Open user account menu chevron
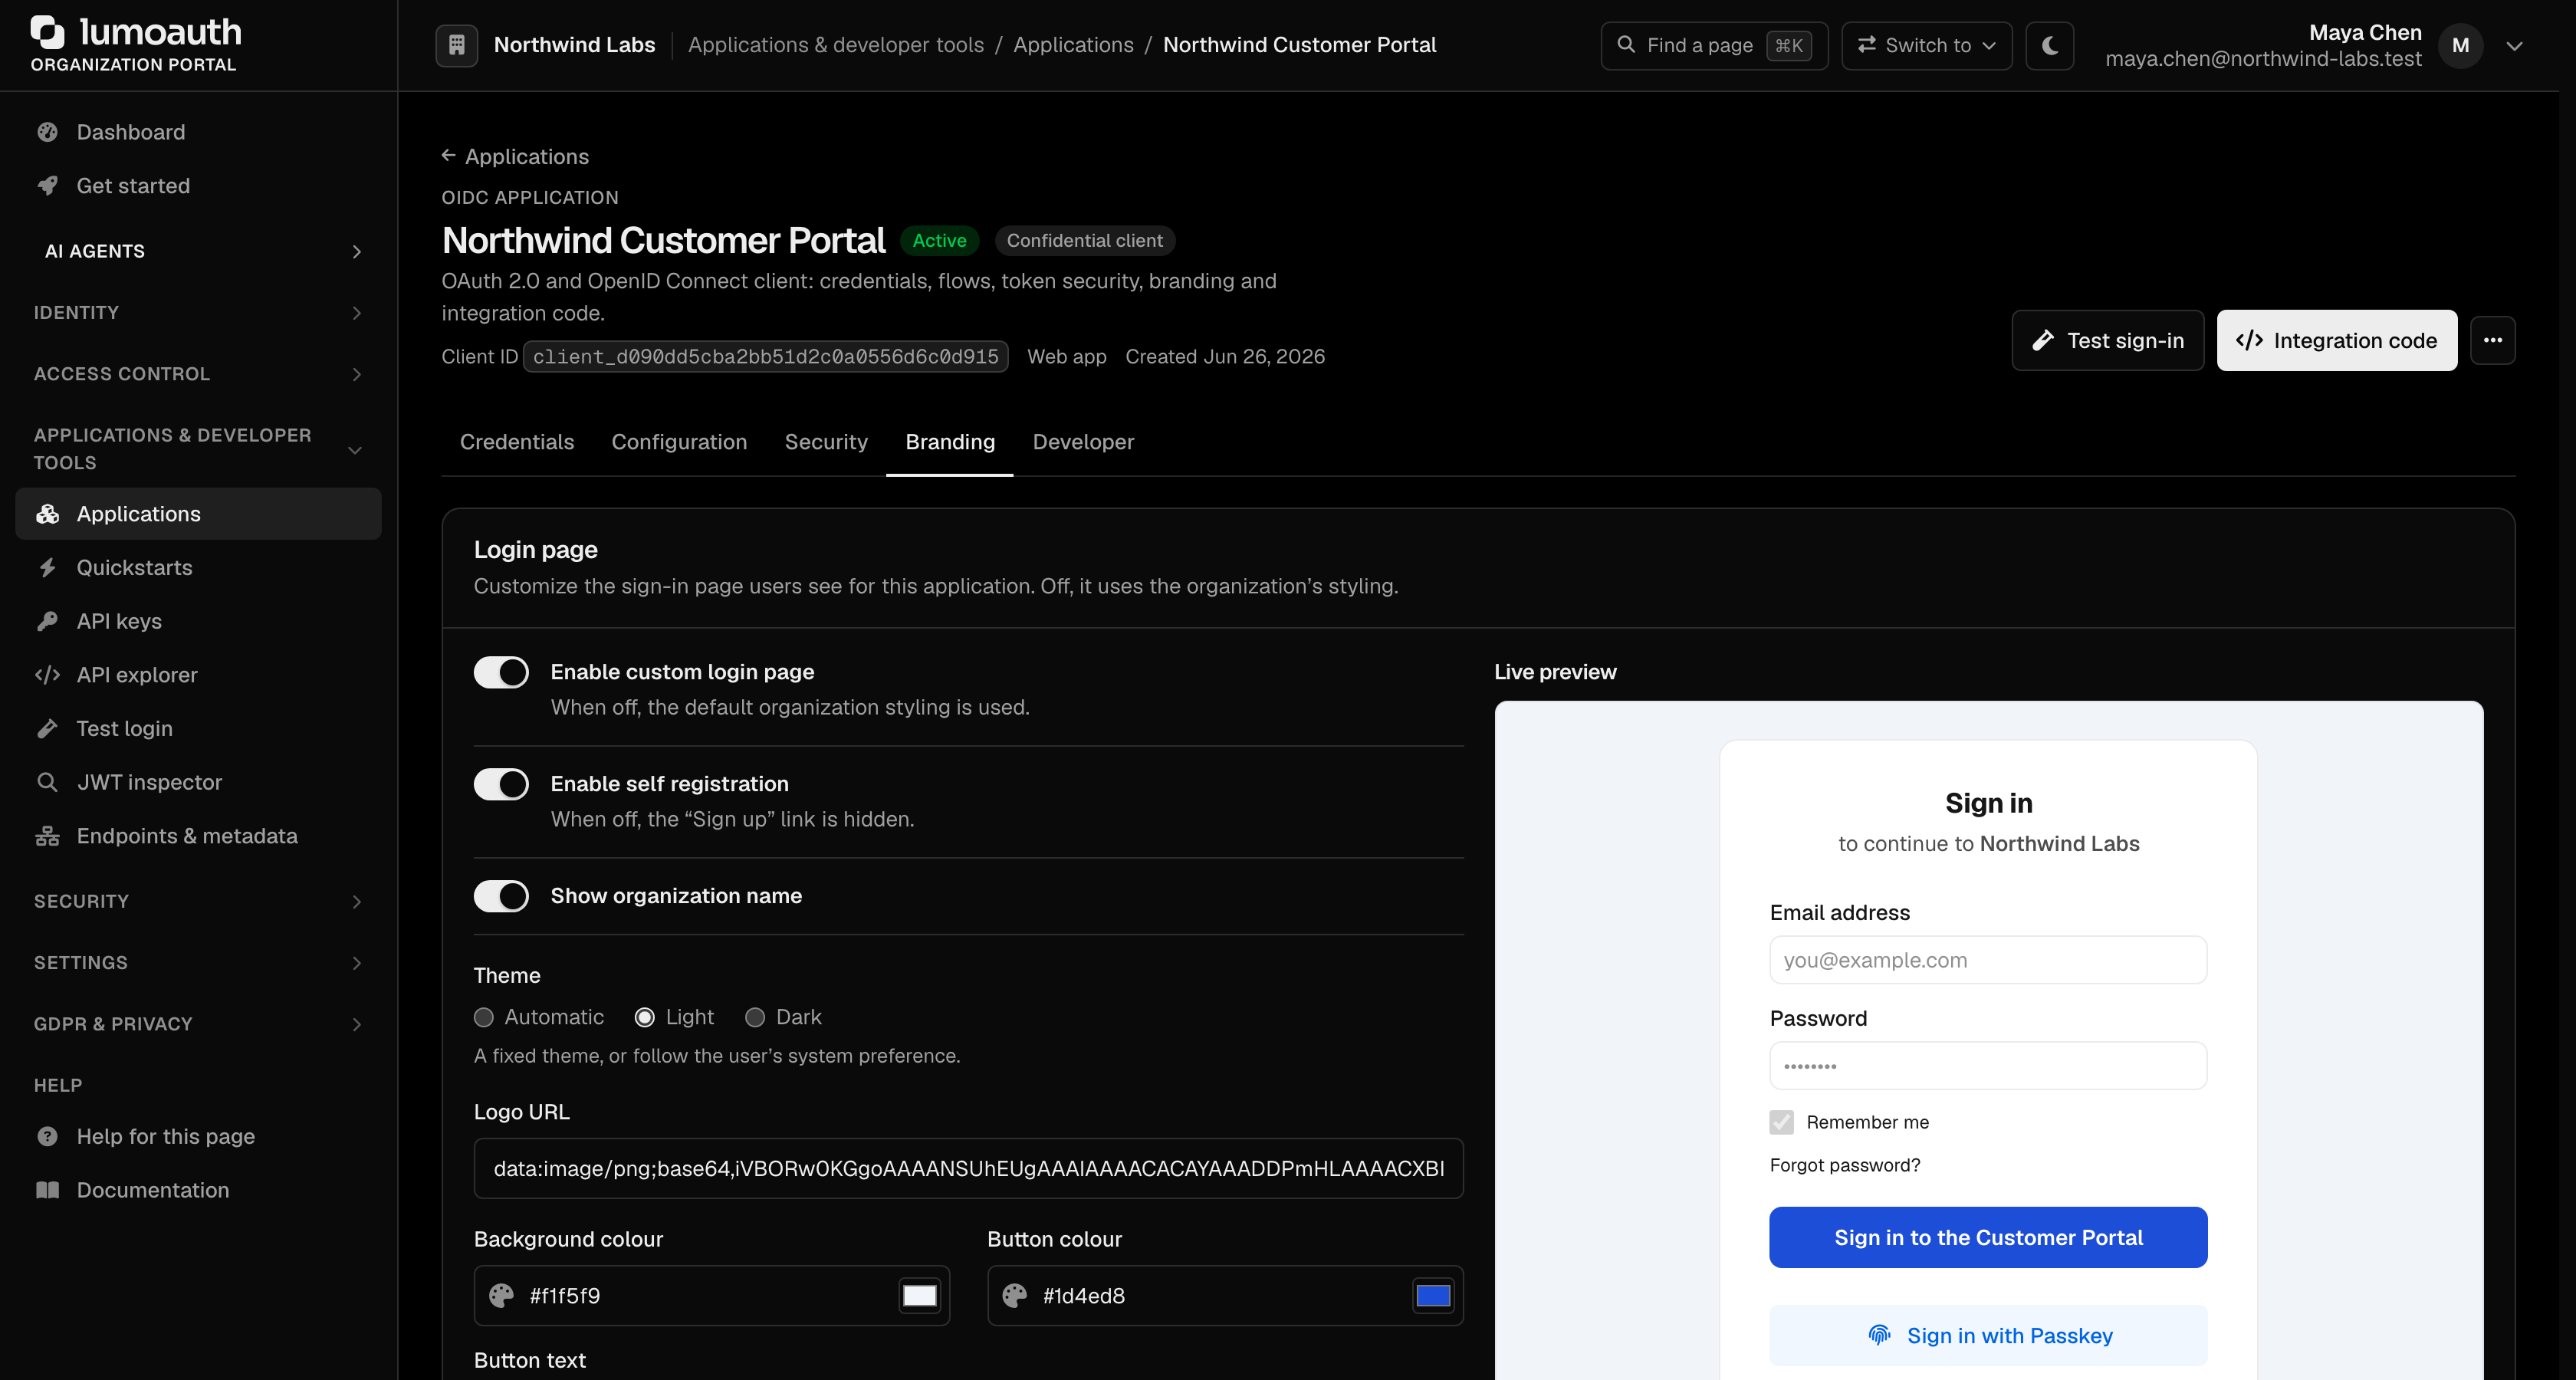 [x=2514, y=46]
